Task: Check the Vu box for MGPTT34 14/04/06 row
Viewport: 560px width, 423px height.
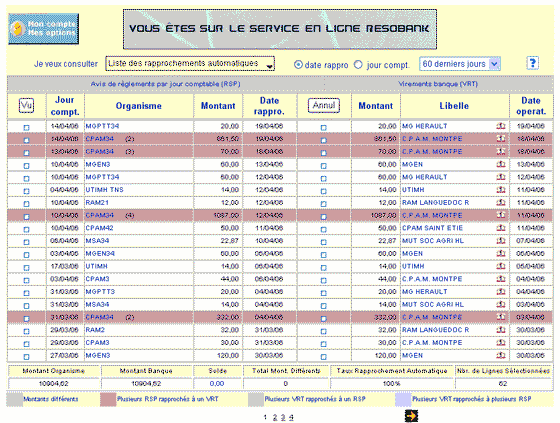Action: [x=26, y=128]
